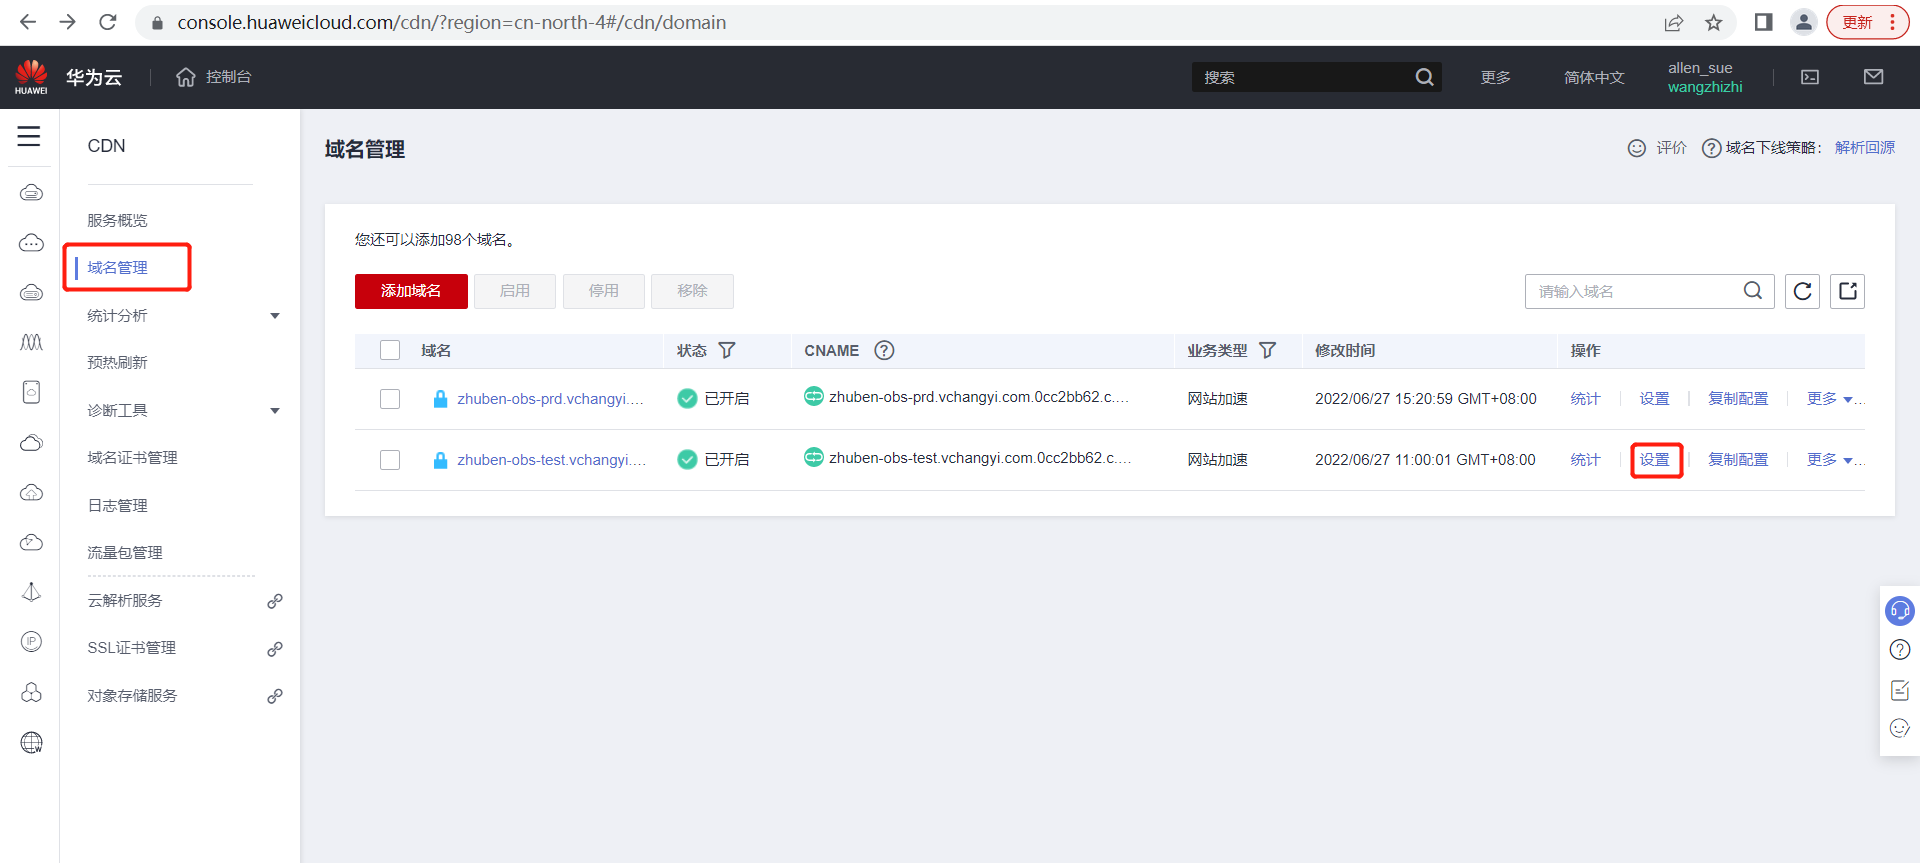Click the 控制台 link in header
1920x863 pixels.
tap(228, 77)
